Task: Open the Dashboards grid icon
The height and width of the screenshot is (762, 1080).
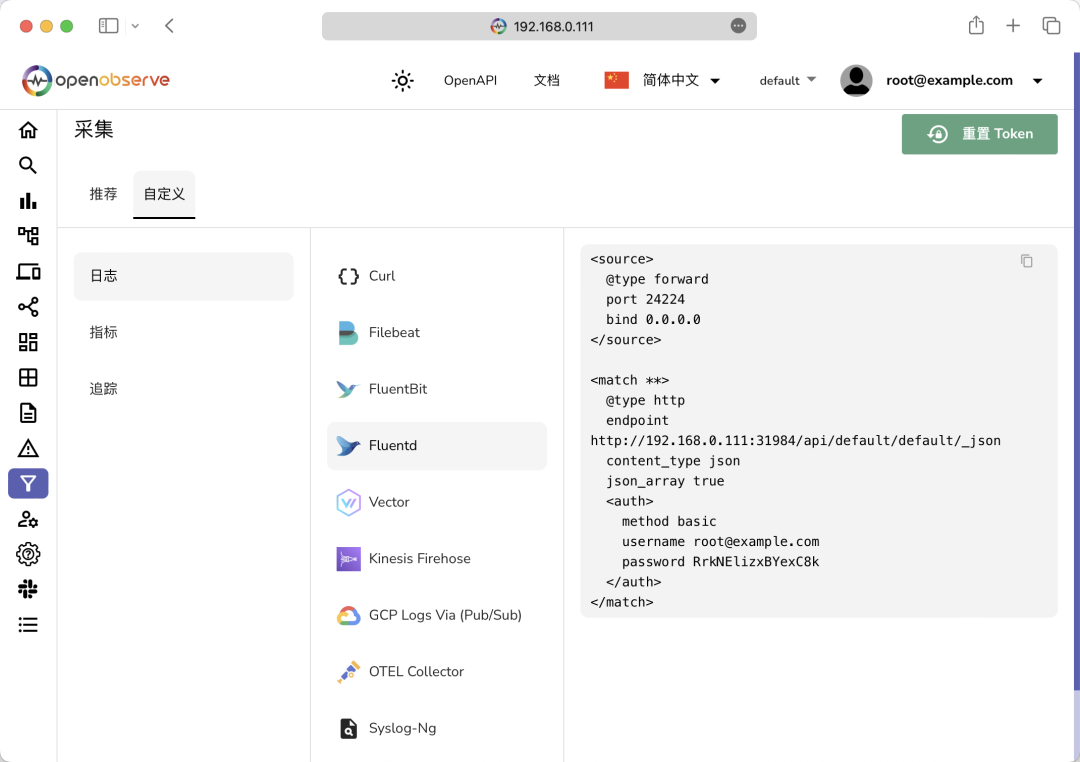Action: coord(28,341)
